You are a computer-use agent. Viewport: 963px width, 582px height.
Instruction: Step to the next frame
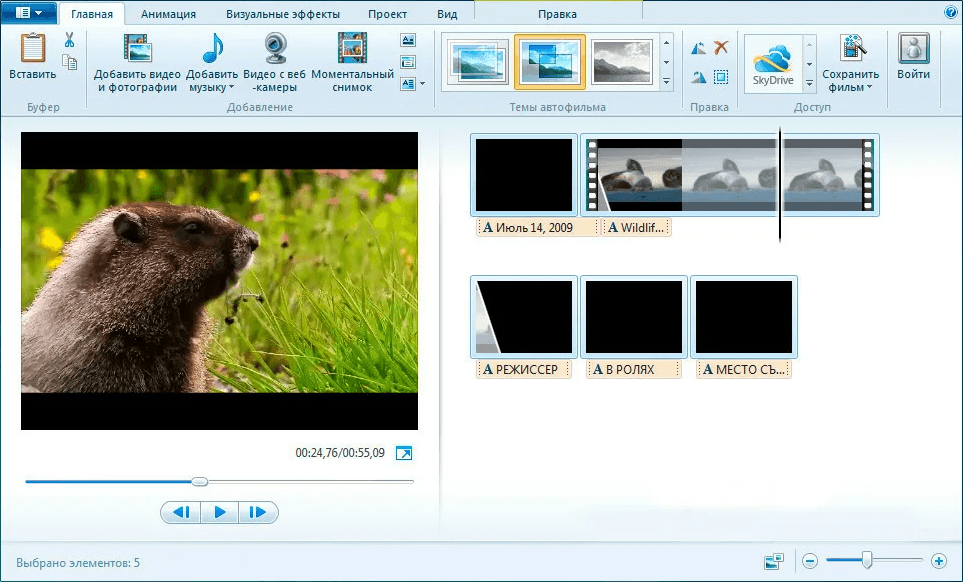(258, 512)
